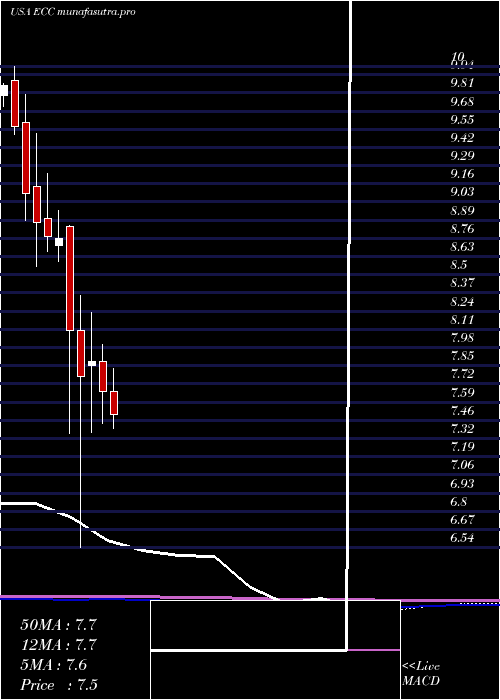500x700 pixels.
Task: Click the 'USA ECC munafasutra.pro' chart title
Action: (x=73, y=12)
